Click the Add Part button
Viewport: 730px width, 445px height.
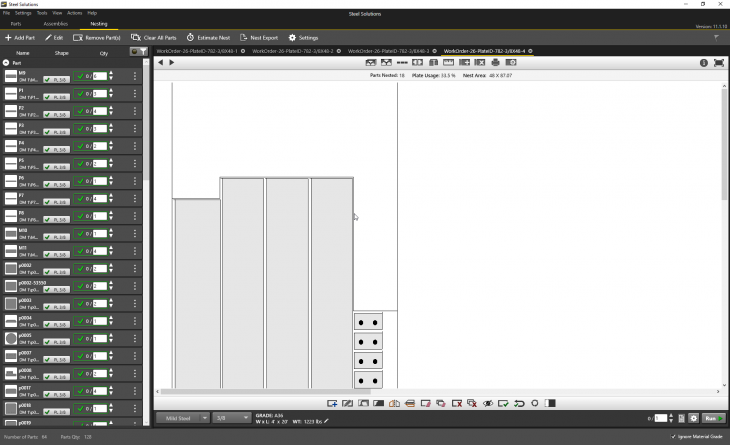coord(20,38)
